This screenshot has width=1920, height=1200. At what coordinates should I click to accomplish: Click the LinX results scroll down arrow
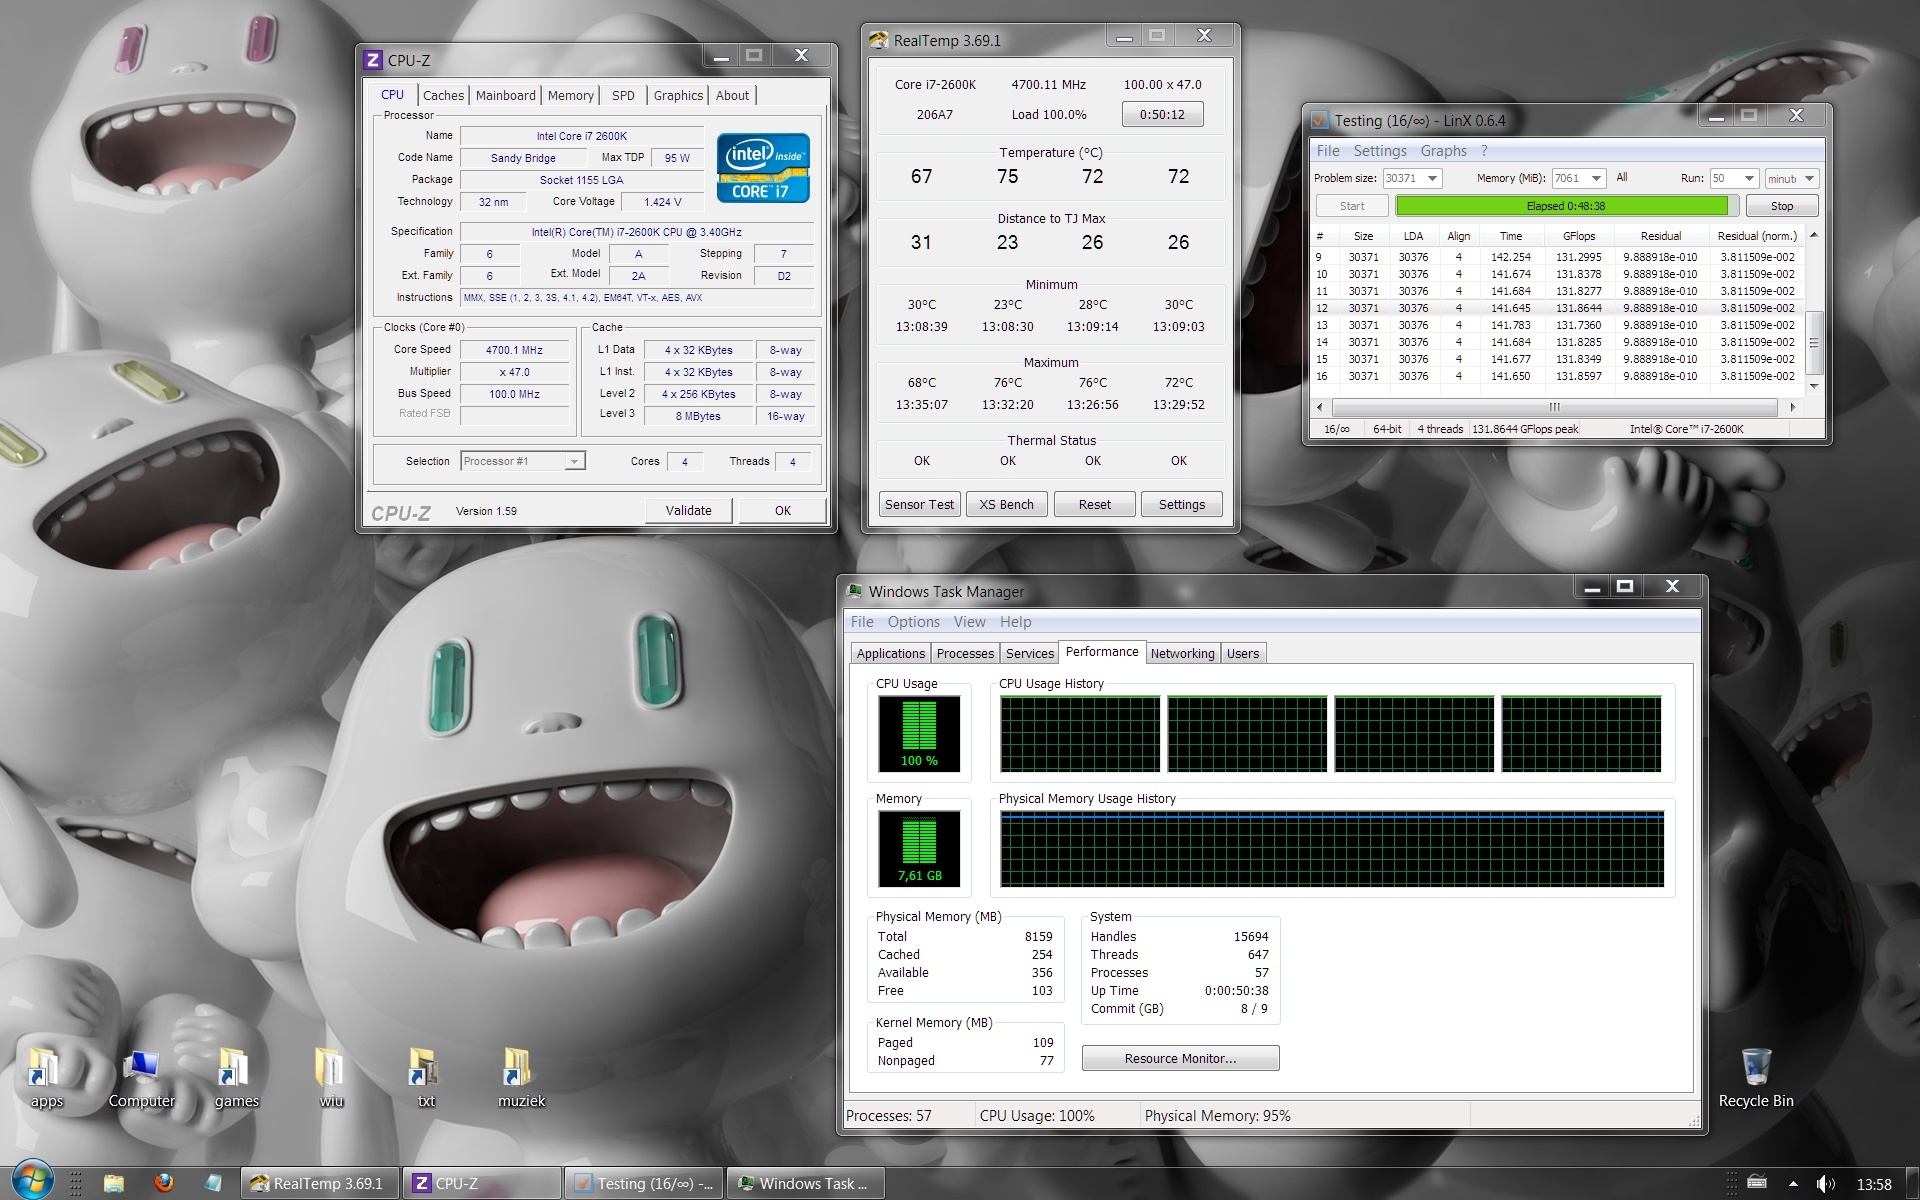pos(1814,386)
